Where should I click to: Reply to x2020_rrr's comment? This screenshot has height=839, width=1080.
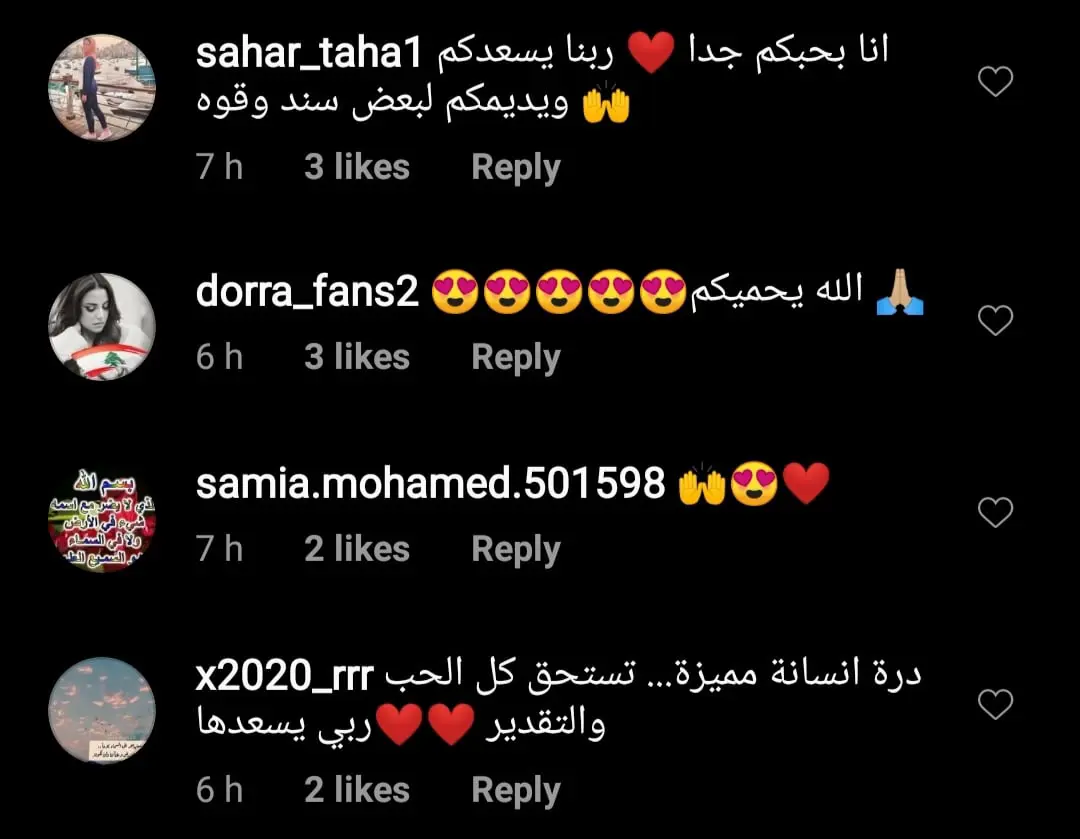(x=516, y=790)
